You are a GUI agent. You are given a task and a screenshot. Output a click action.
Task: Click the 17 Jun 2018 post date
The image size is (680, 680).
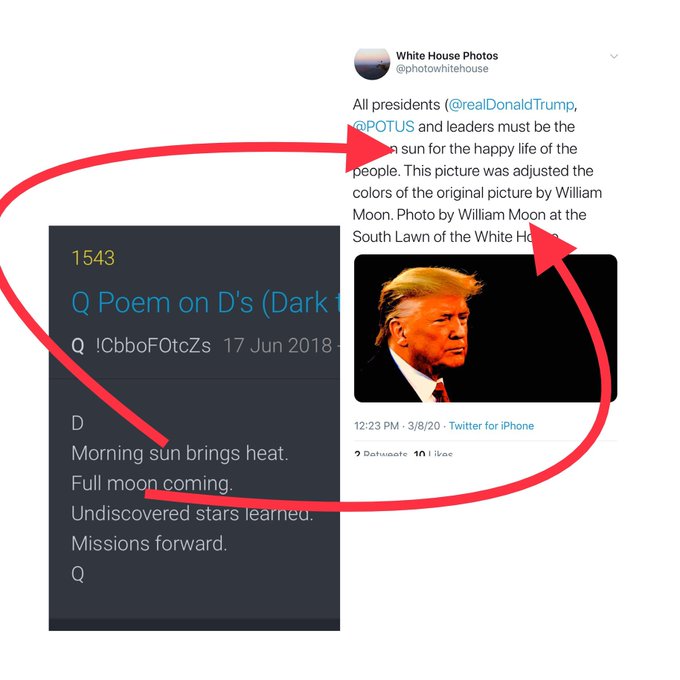point(278,346)
